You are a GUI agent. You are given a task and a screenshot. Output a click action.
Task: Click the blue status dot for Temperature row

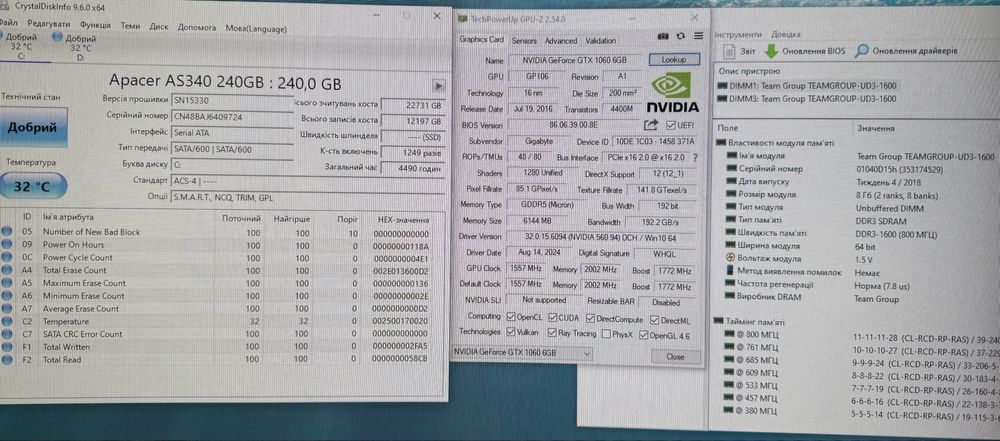(x=7, y=322)
